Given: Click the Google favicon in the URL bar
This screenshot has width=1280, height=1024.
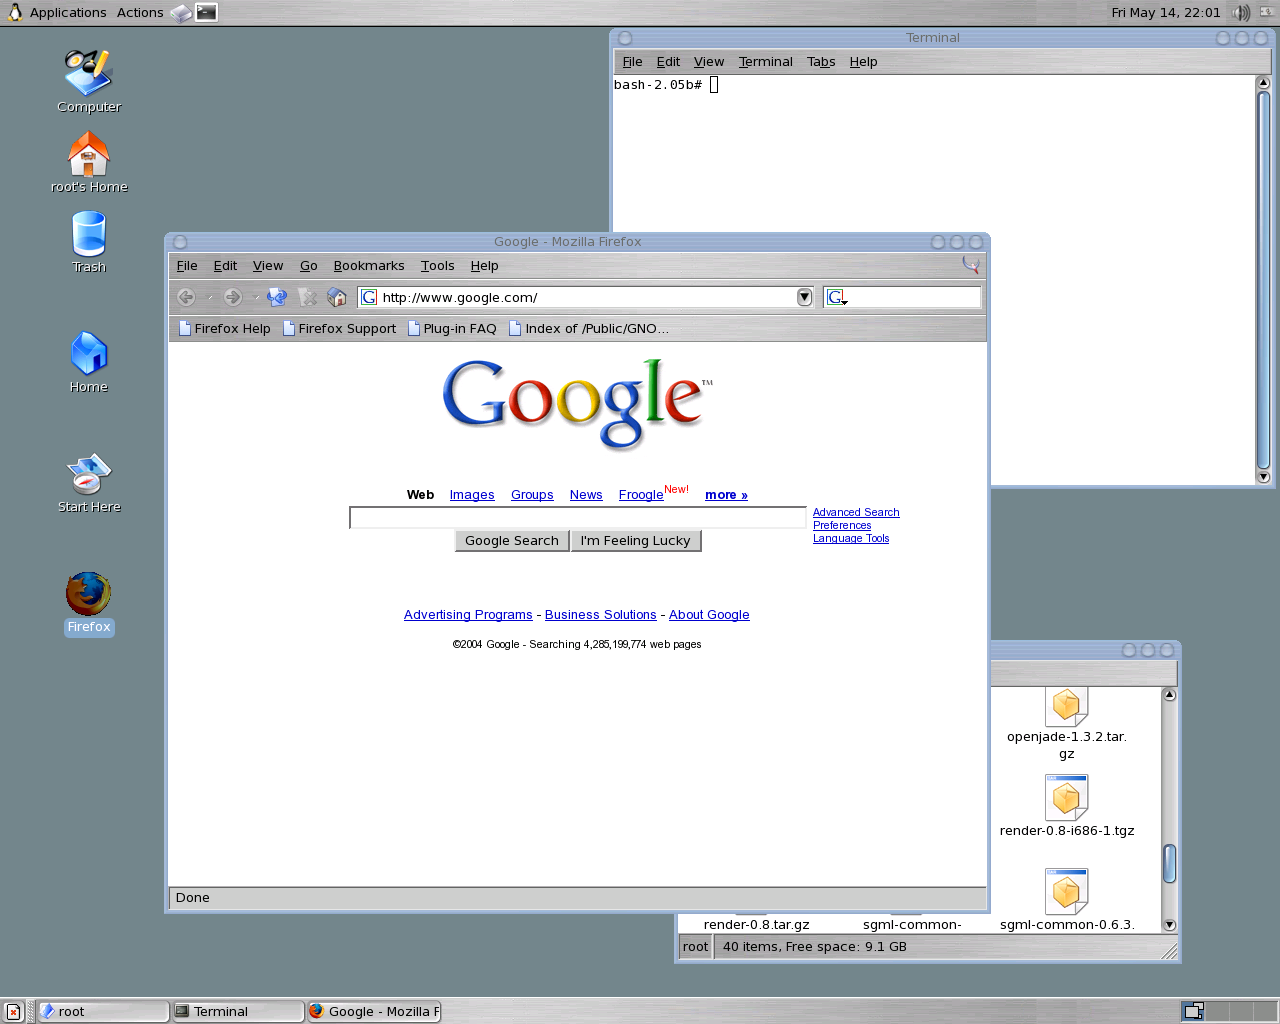Looking at the screenshot, I should coord(369,297).
